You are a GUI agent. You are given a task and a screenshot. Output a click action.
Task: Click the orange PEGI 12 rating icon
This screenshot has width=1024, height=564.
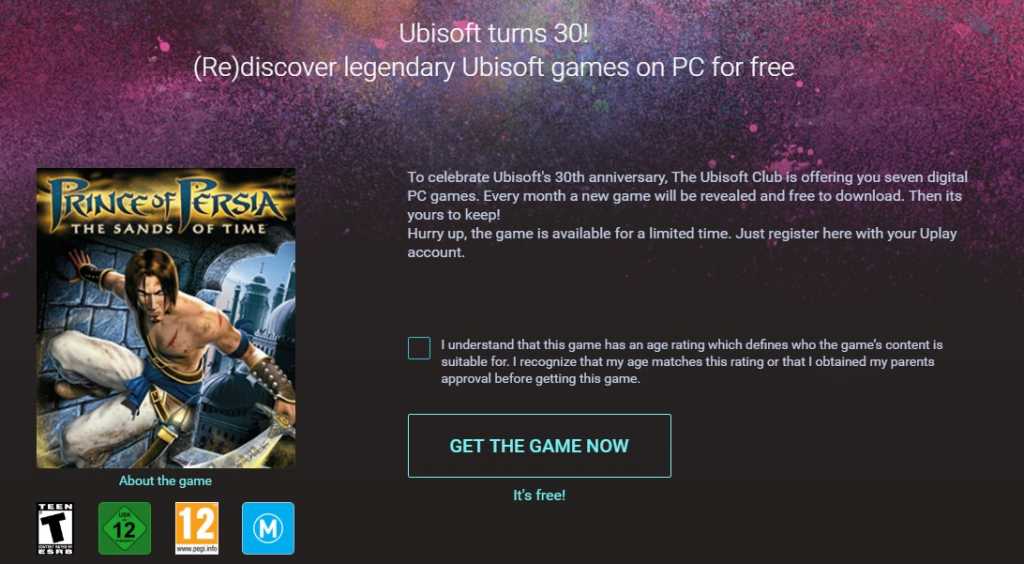point(197,529)
